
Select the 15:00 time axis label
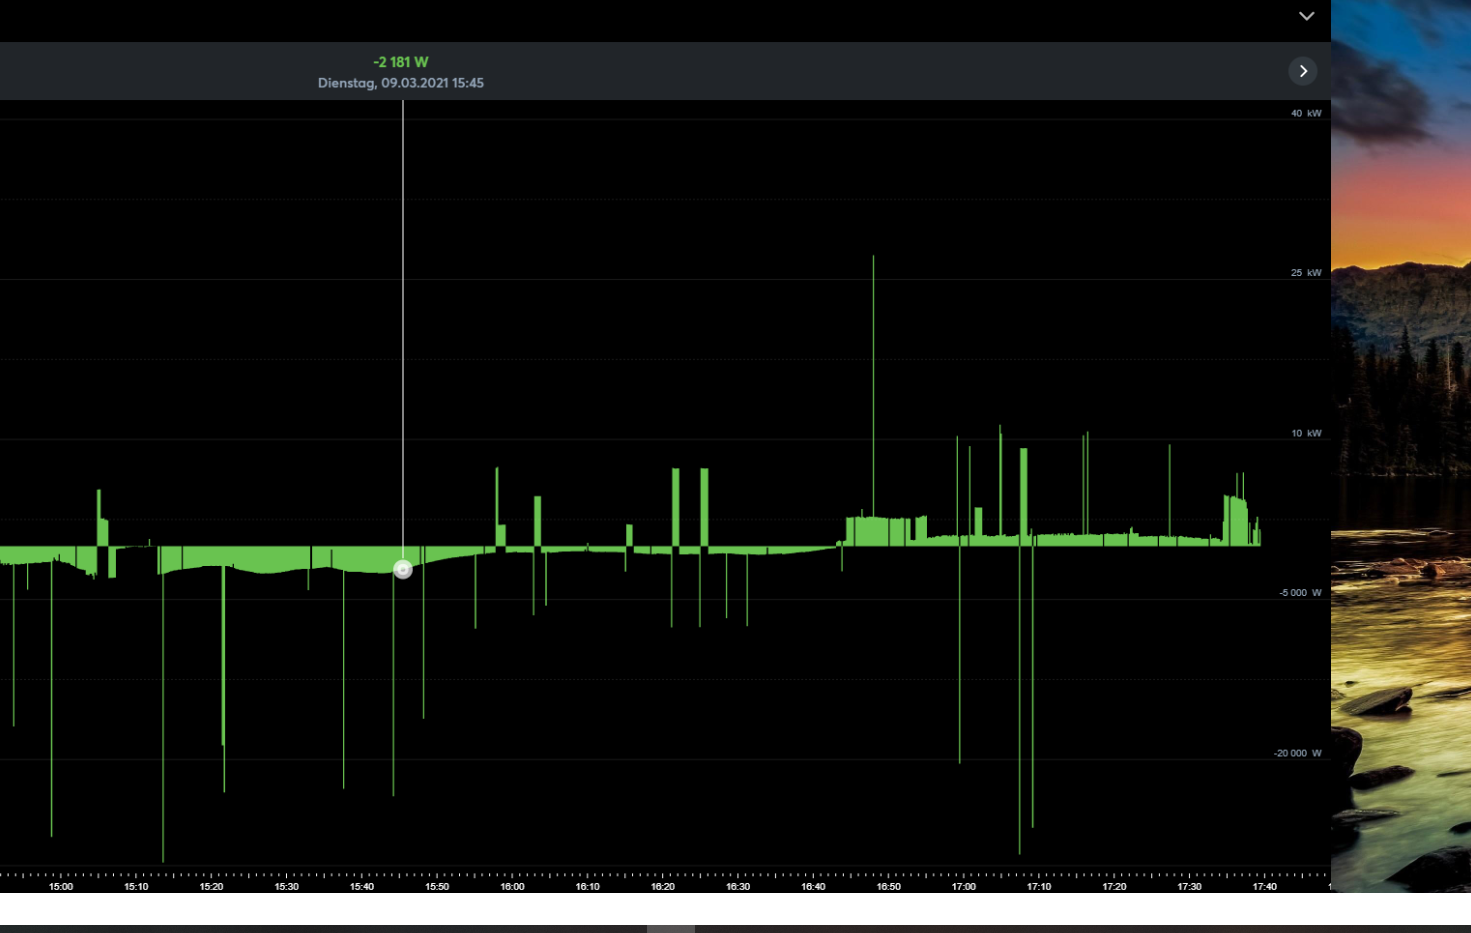tap(61, 886)
